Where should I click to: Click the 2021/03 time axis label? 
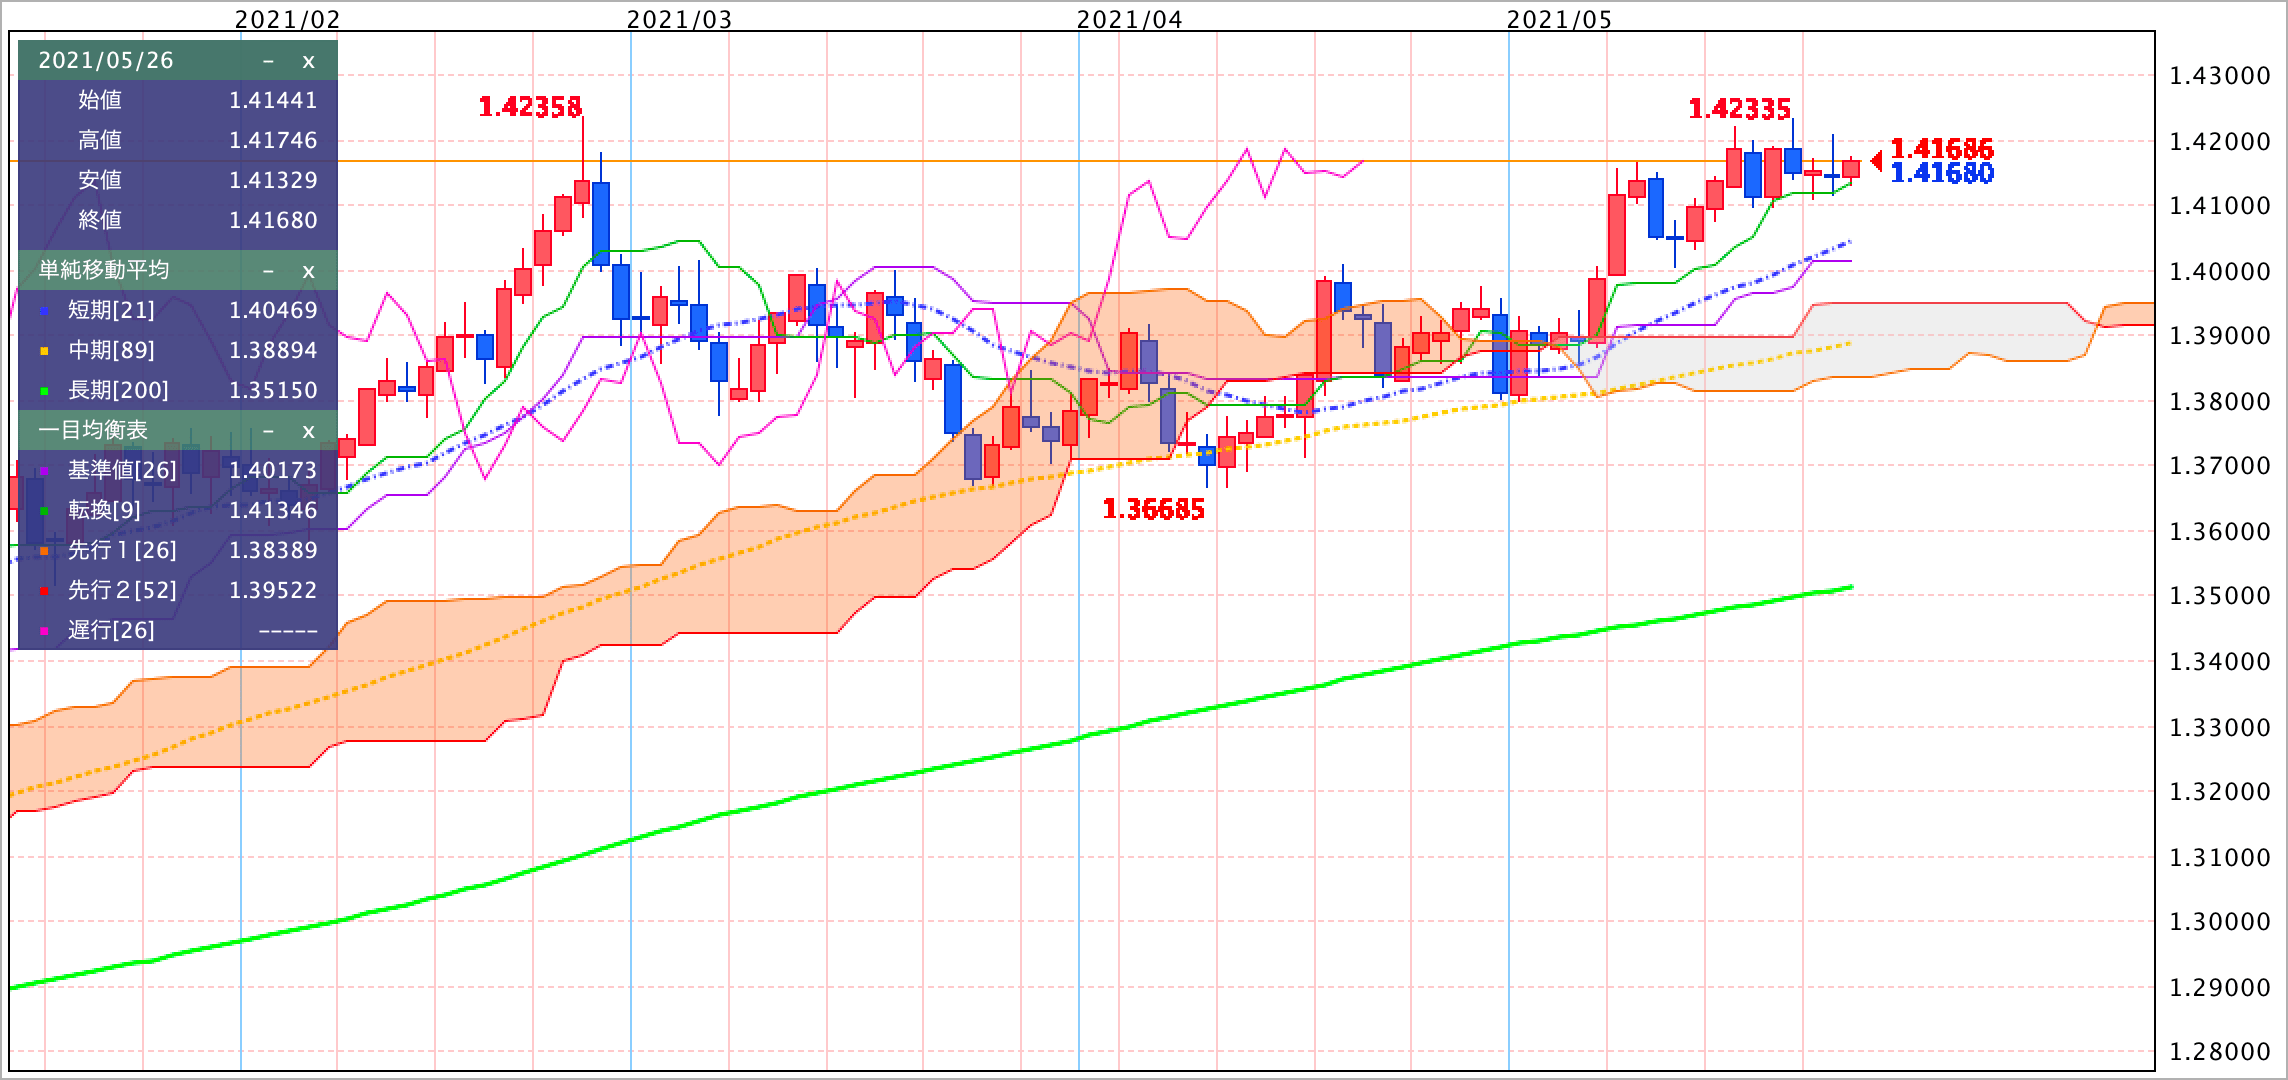pyautogui.click(x=679, y=19)
